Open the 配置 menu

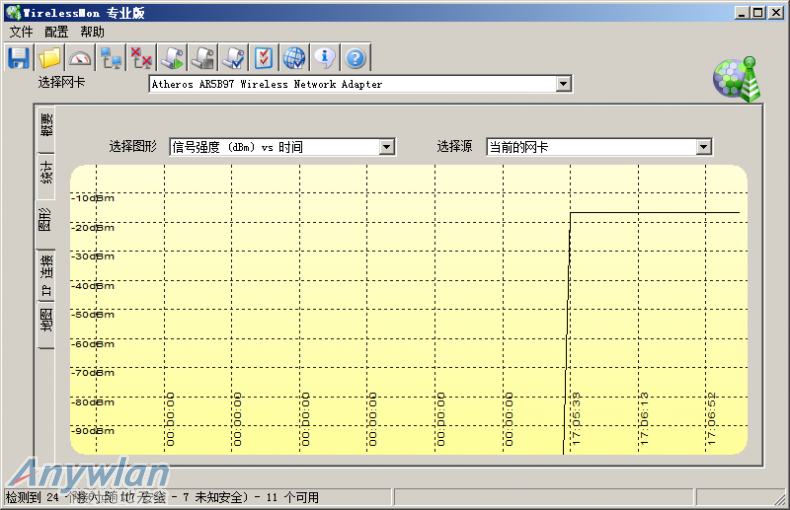(x=56, y=32)
